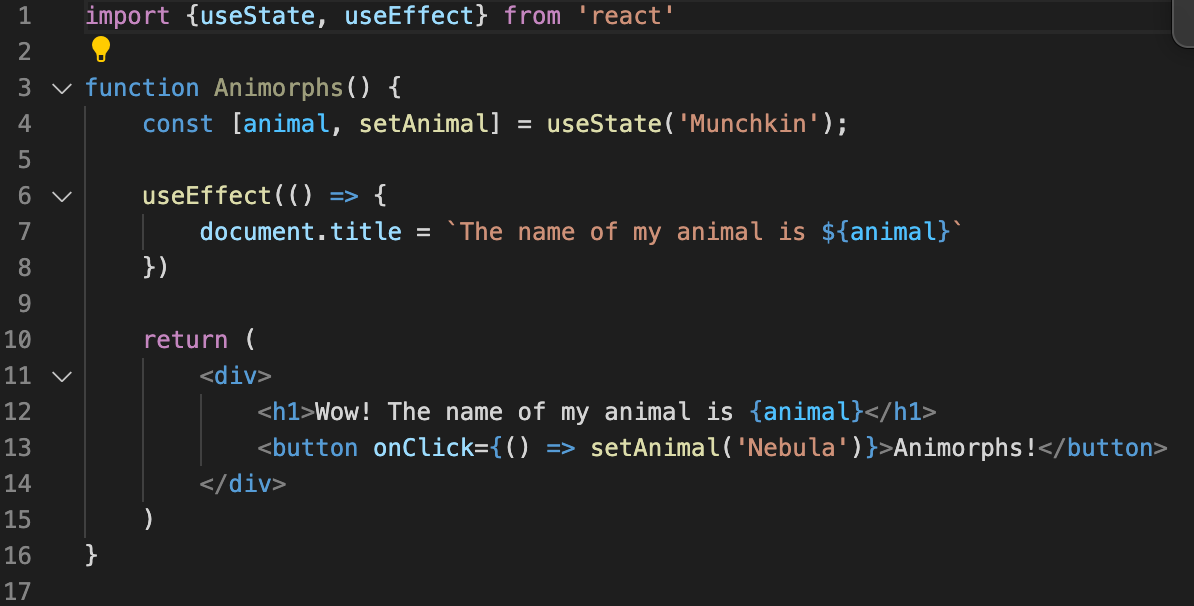Image resolution: width=1194 pixels, height=606 pixels.
Task: Click line number 4 in the gutter
Action: [x=24, y=124]
